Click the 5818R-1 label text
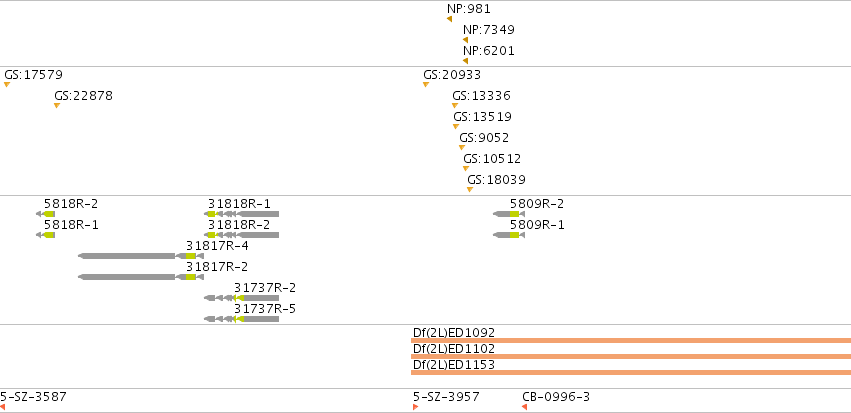 click(x=71, y=225)
